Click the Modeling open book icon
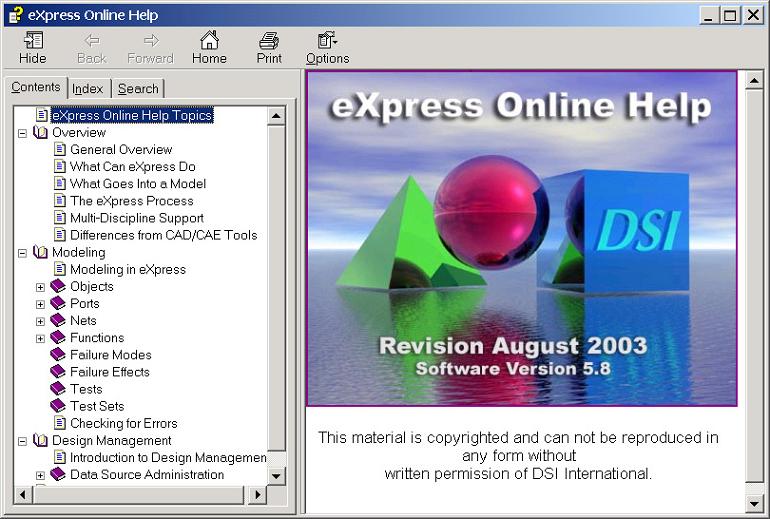Image resolution: width=770 pixels, height=519 pixels. tap(40, 252)
